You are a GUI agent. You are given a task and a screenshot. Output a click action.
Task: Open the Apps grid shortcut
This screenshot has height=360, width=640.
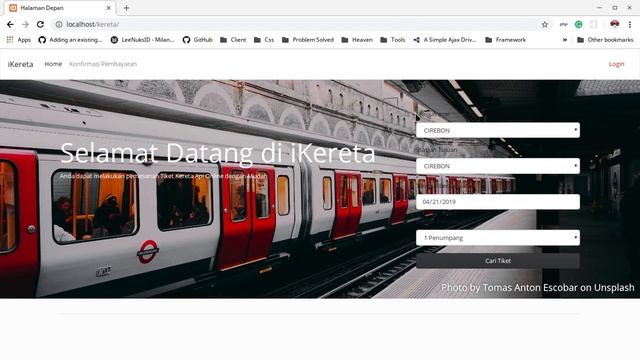point(19,40)
